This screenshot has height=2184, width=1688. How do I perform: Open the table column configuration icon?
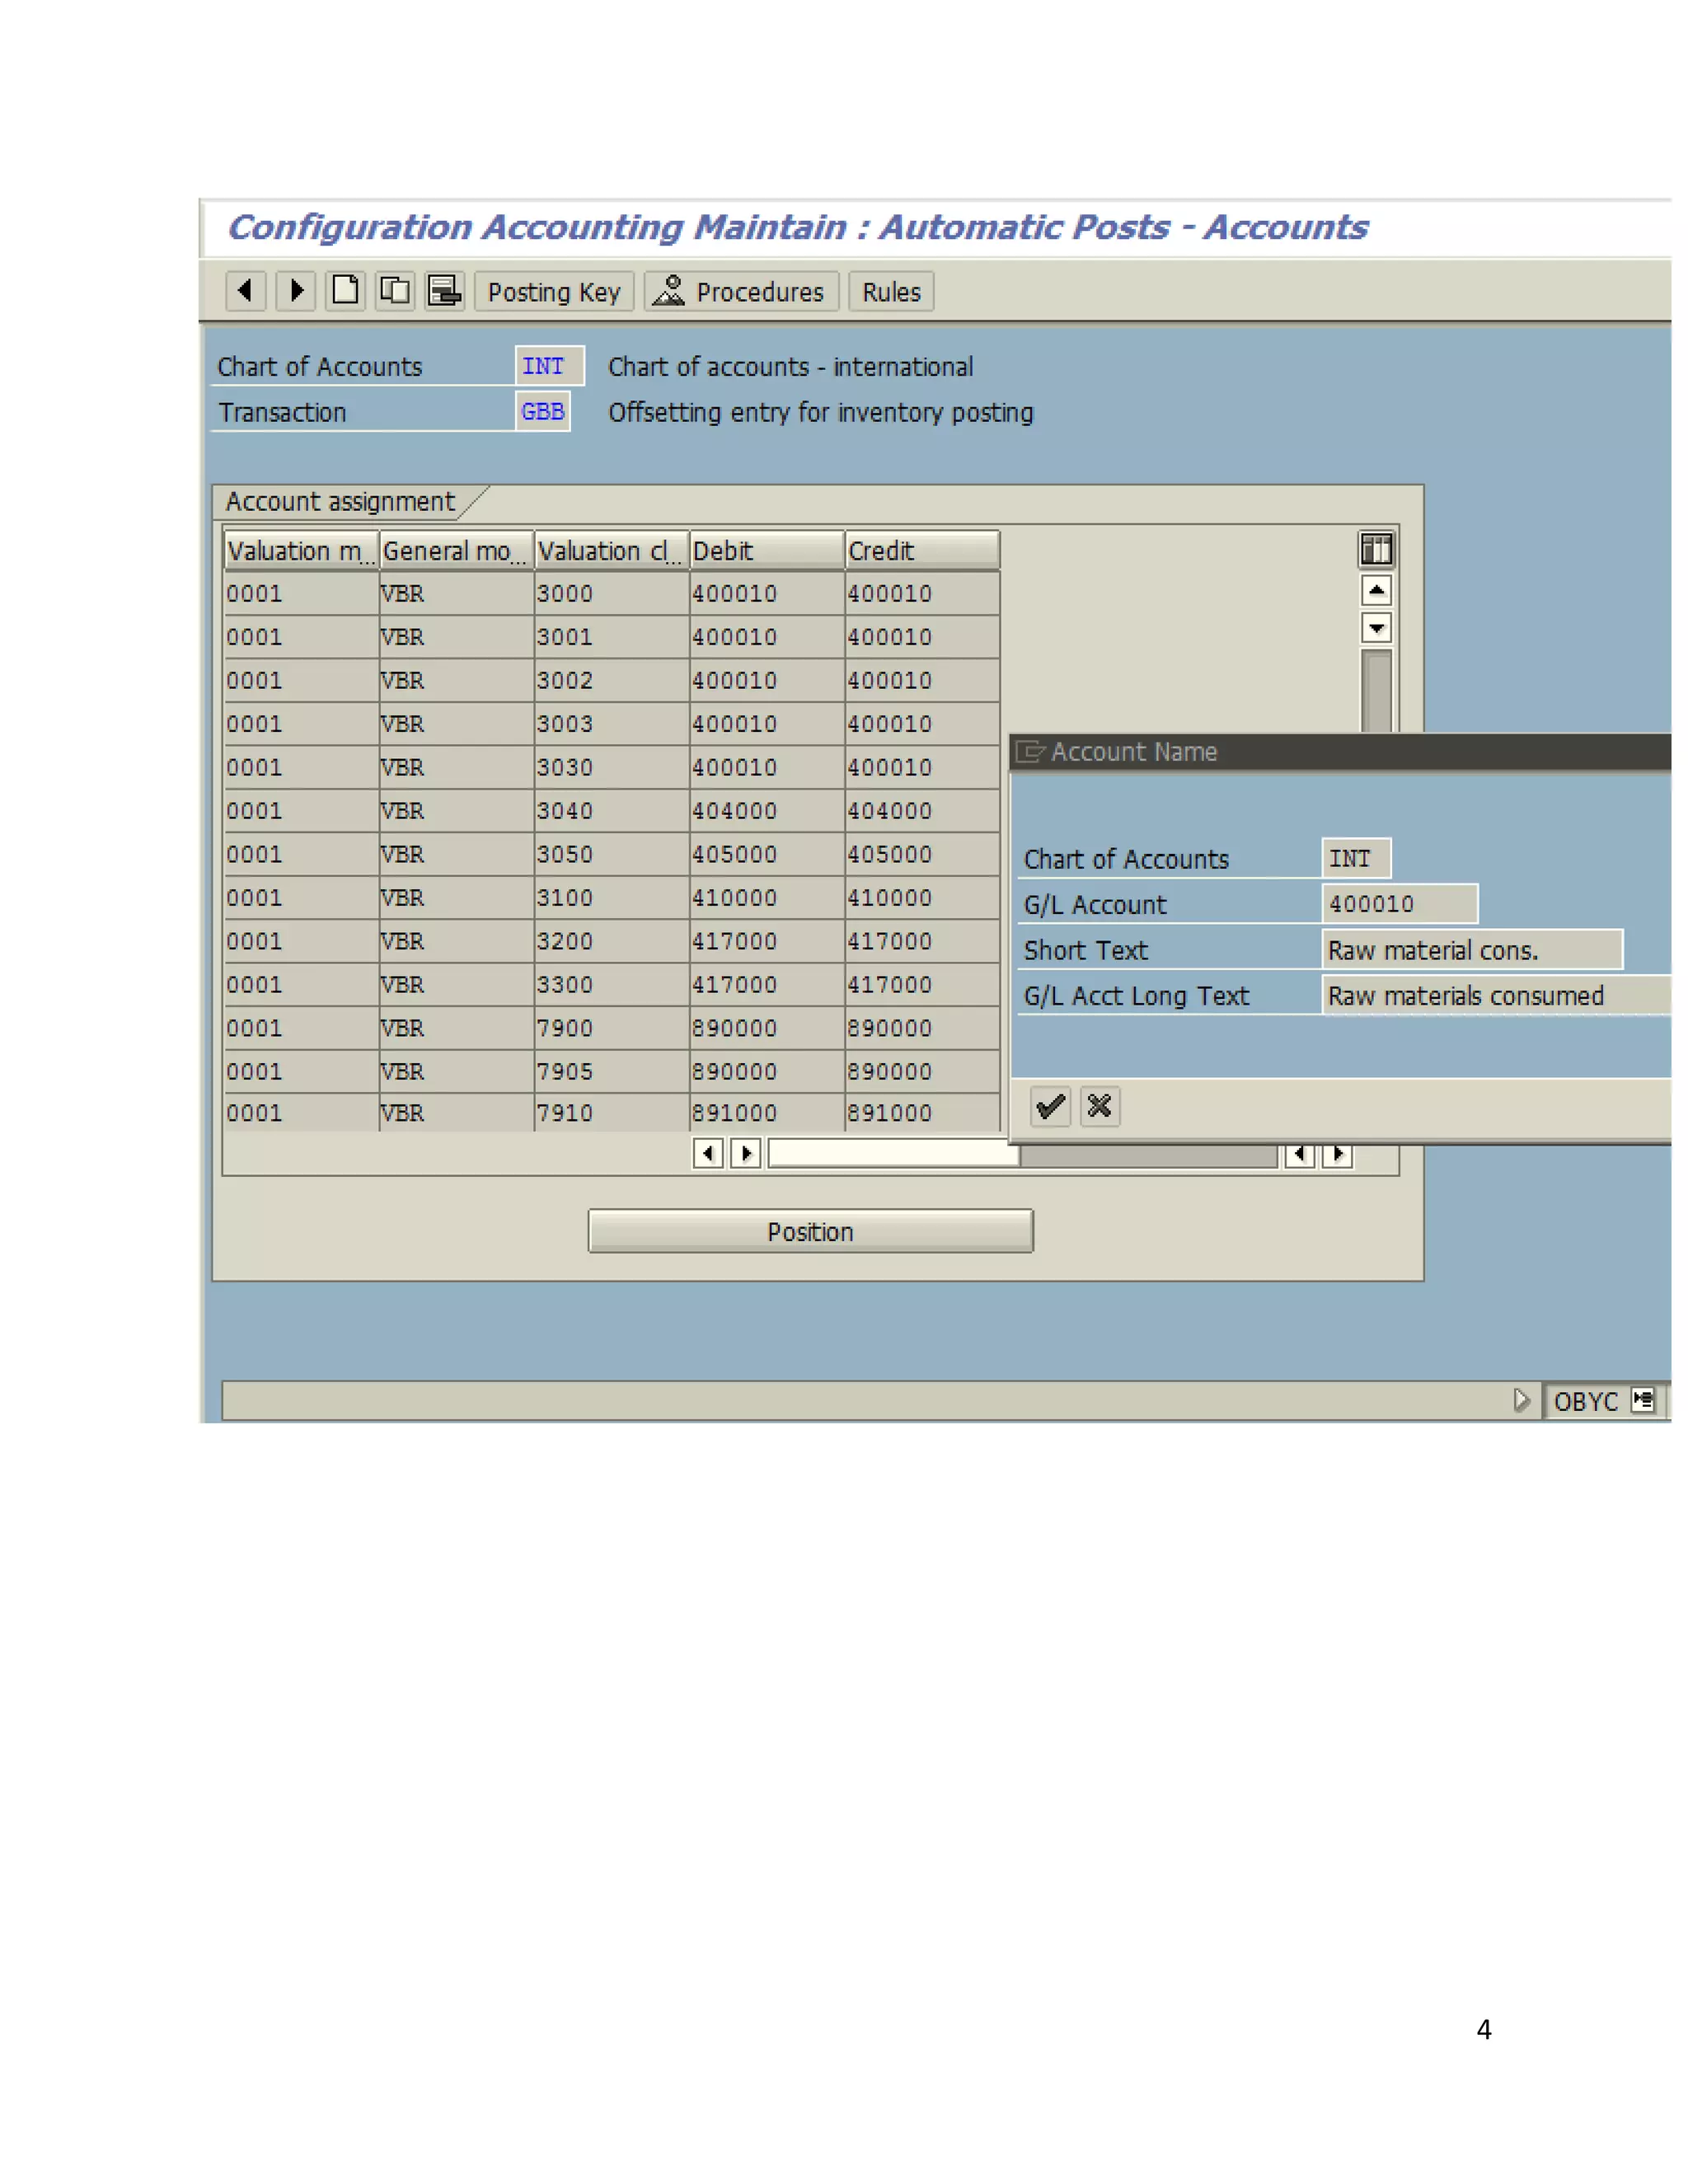(x=1376, y=549)
